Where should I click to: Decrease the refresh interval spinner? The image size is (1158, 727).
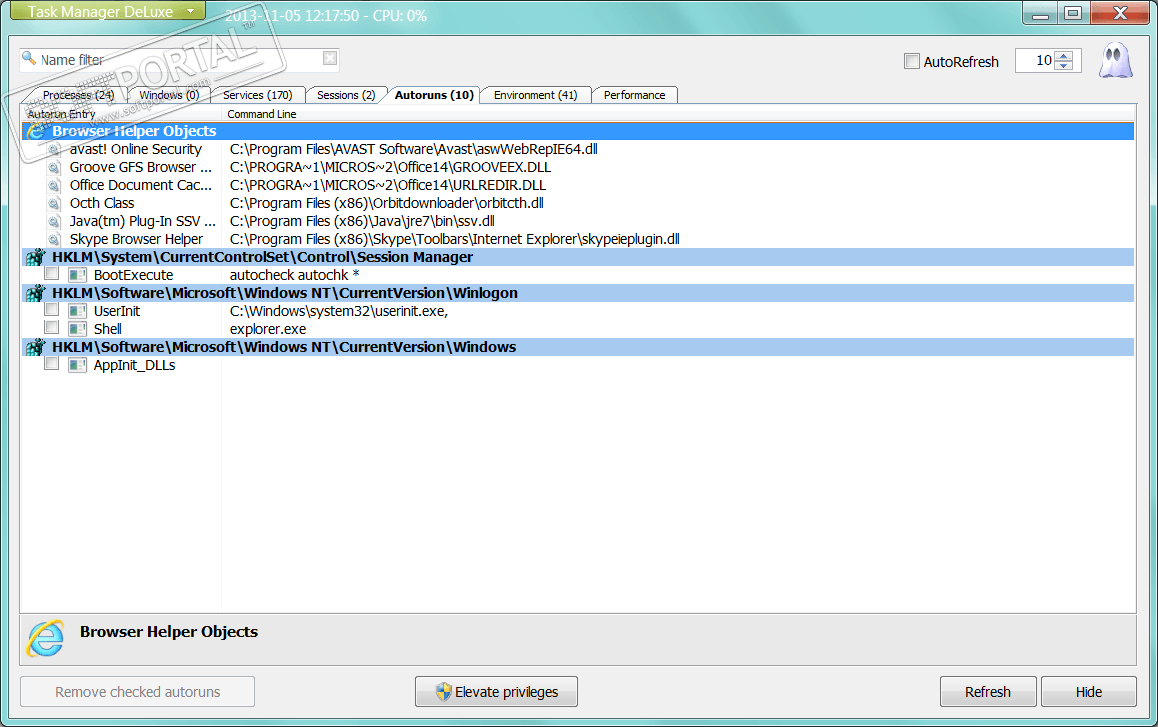1063,66
